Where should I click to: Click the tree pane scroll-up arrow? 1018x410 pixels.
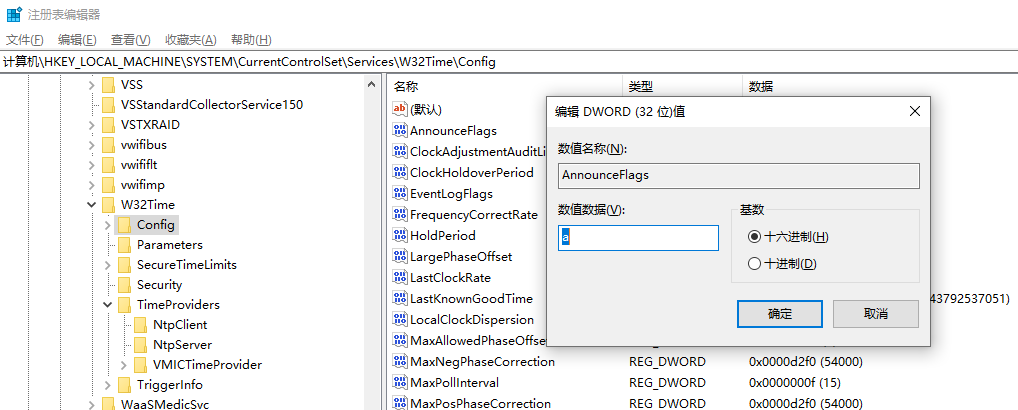pyautogui.click(x=371, y=84)
